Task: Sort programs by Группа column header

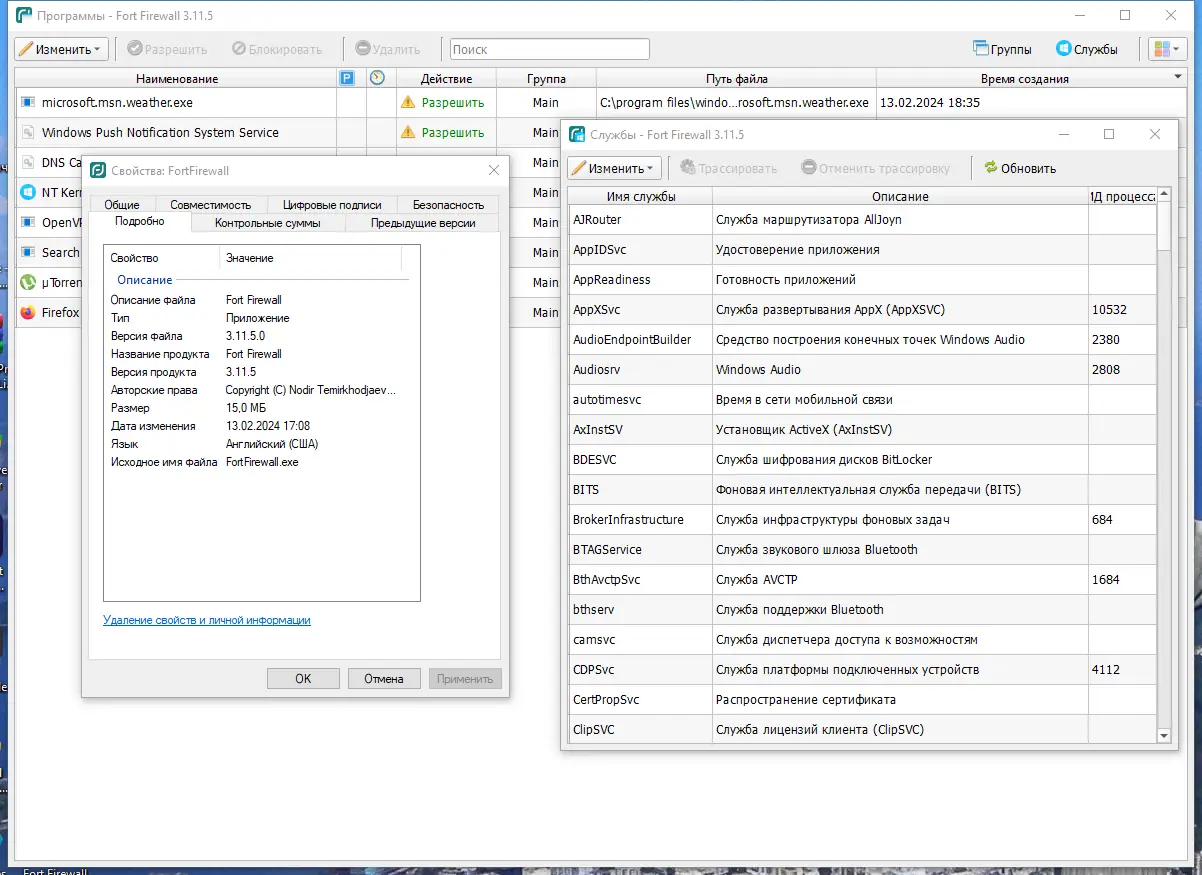Action: coord(546,78)
